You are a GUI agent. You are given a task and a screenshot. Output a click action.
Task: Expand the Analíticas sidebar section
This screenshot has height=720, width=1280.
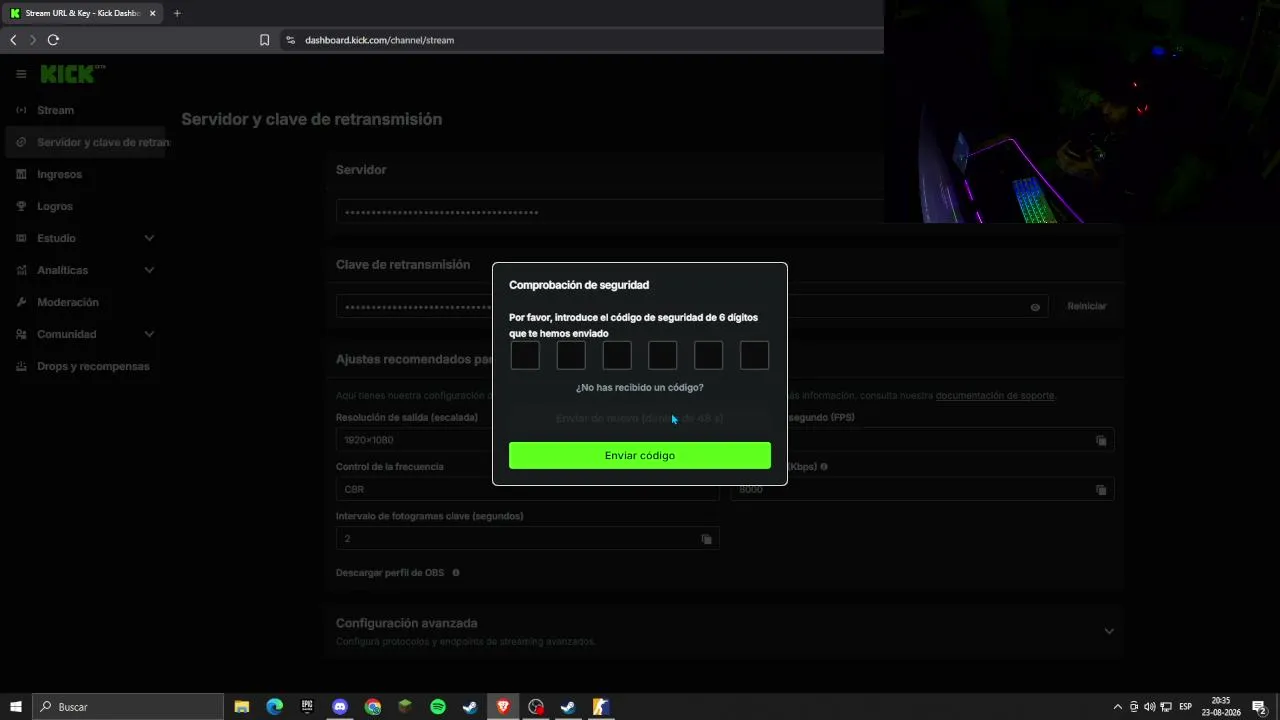point(149,270)
